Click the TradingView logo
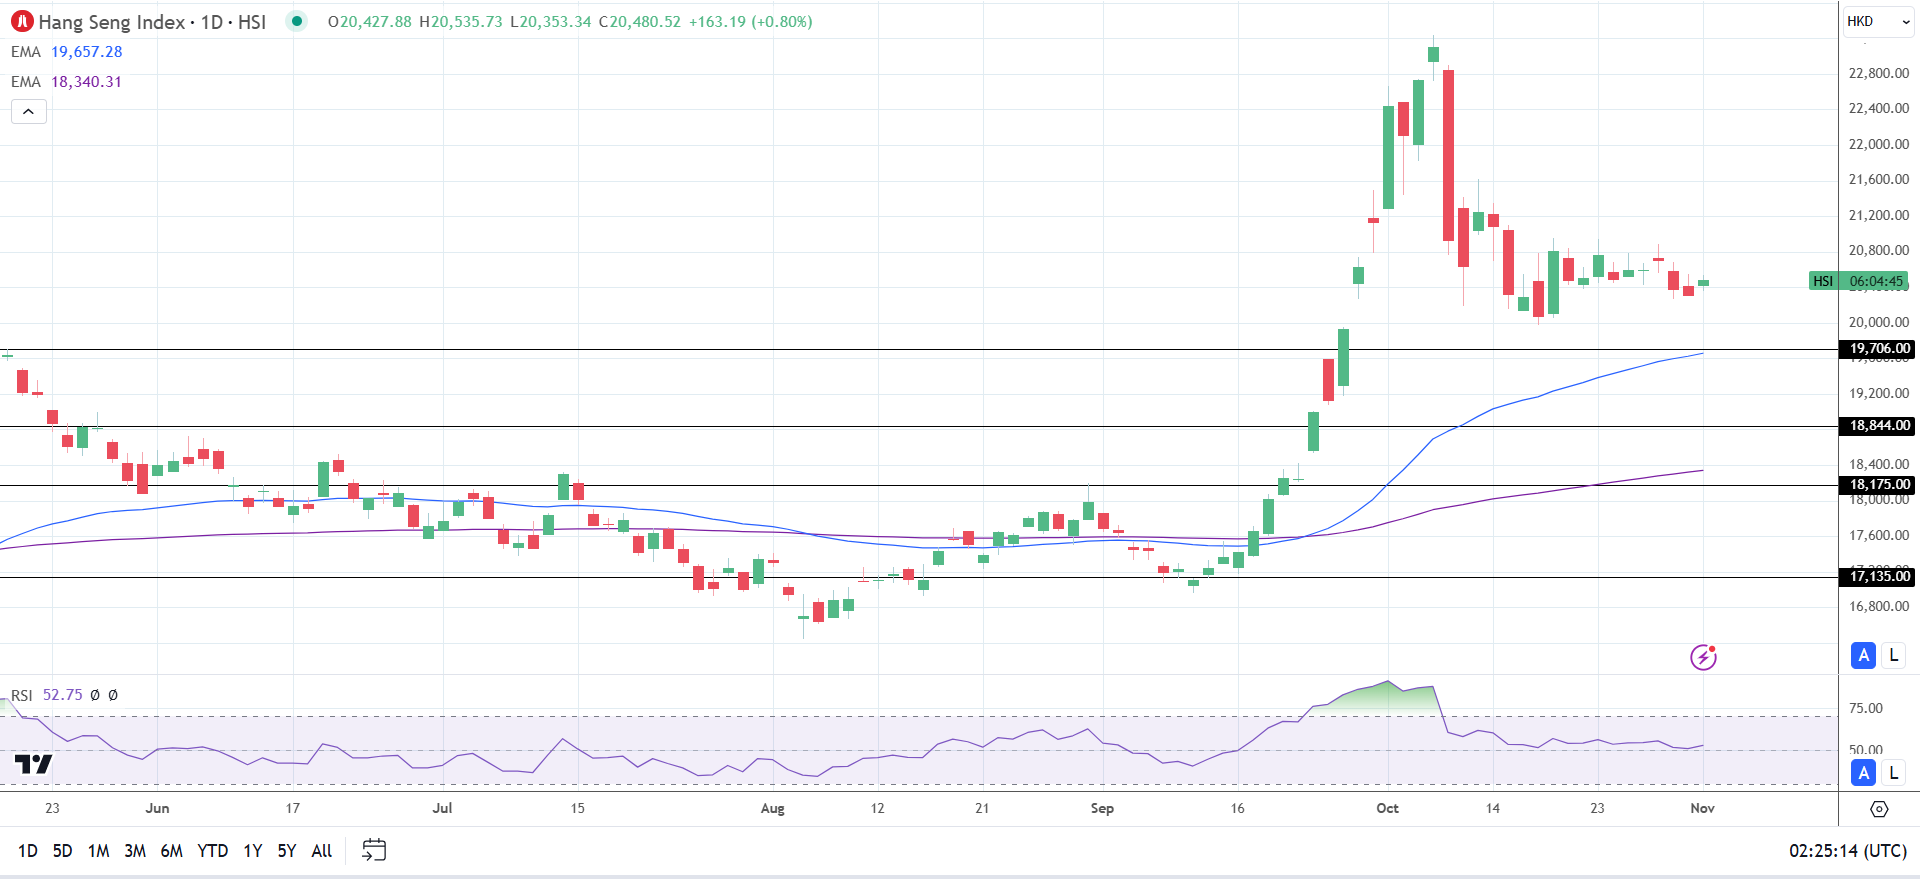 [x=33, y=765]
